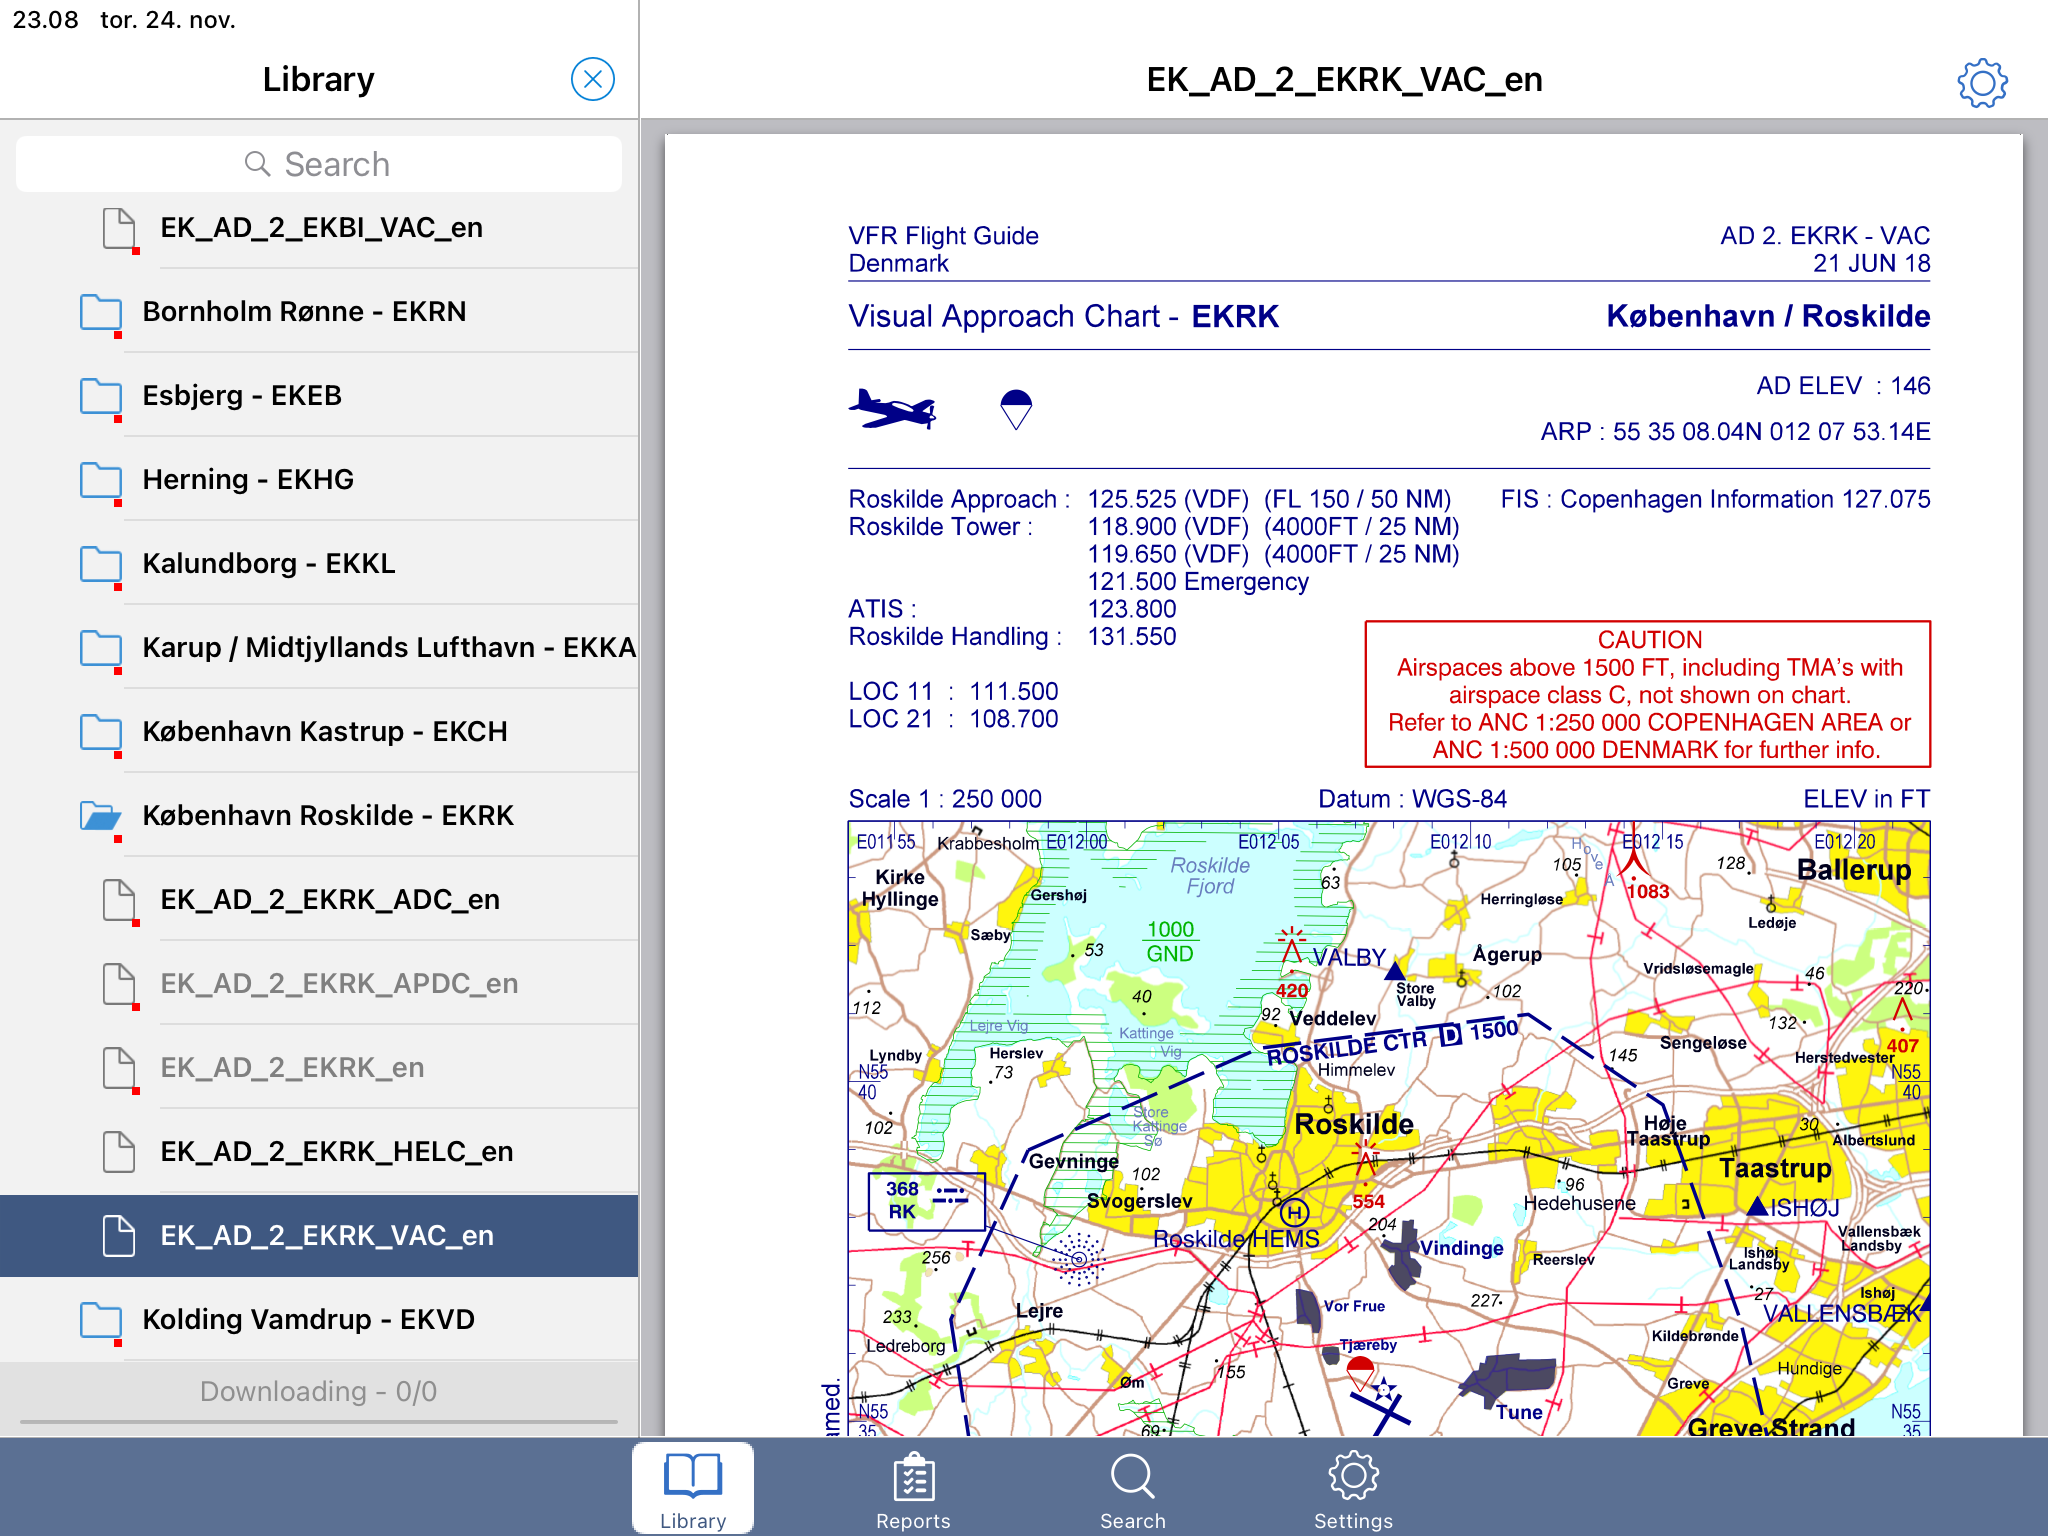
Task: Expand the Herning - EKHG folder
Action: click(x=319, y=480)
